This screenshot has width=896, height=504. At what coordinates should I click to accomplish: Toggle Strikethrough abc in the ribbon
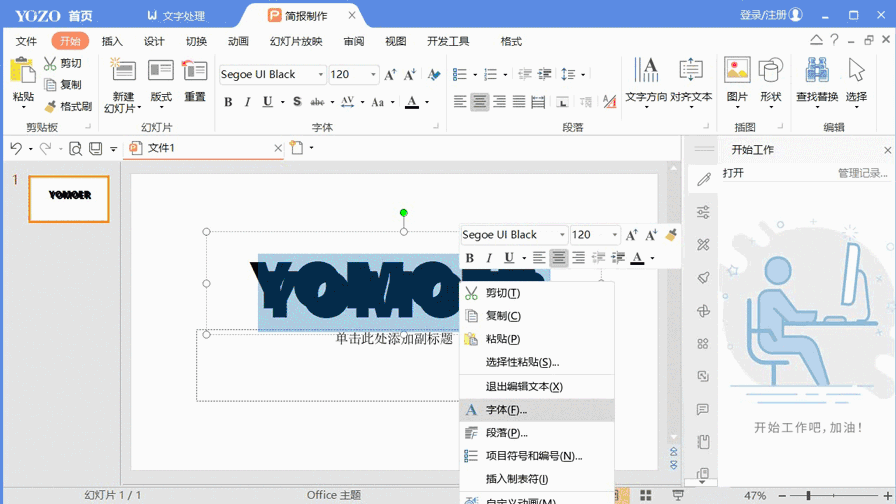click(x=317, y=102)
